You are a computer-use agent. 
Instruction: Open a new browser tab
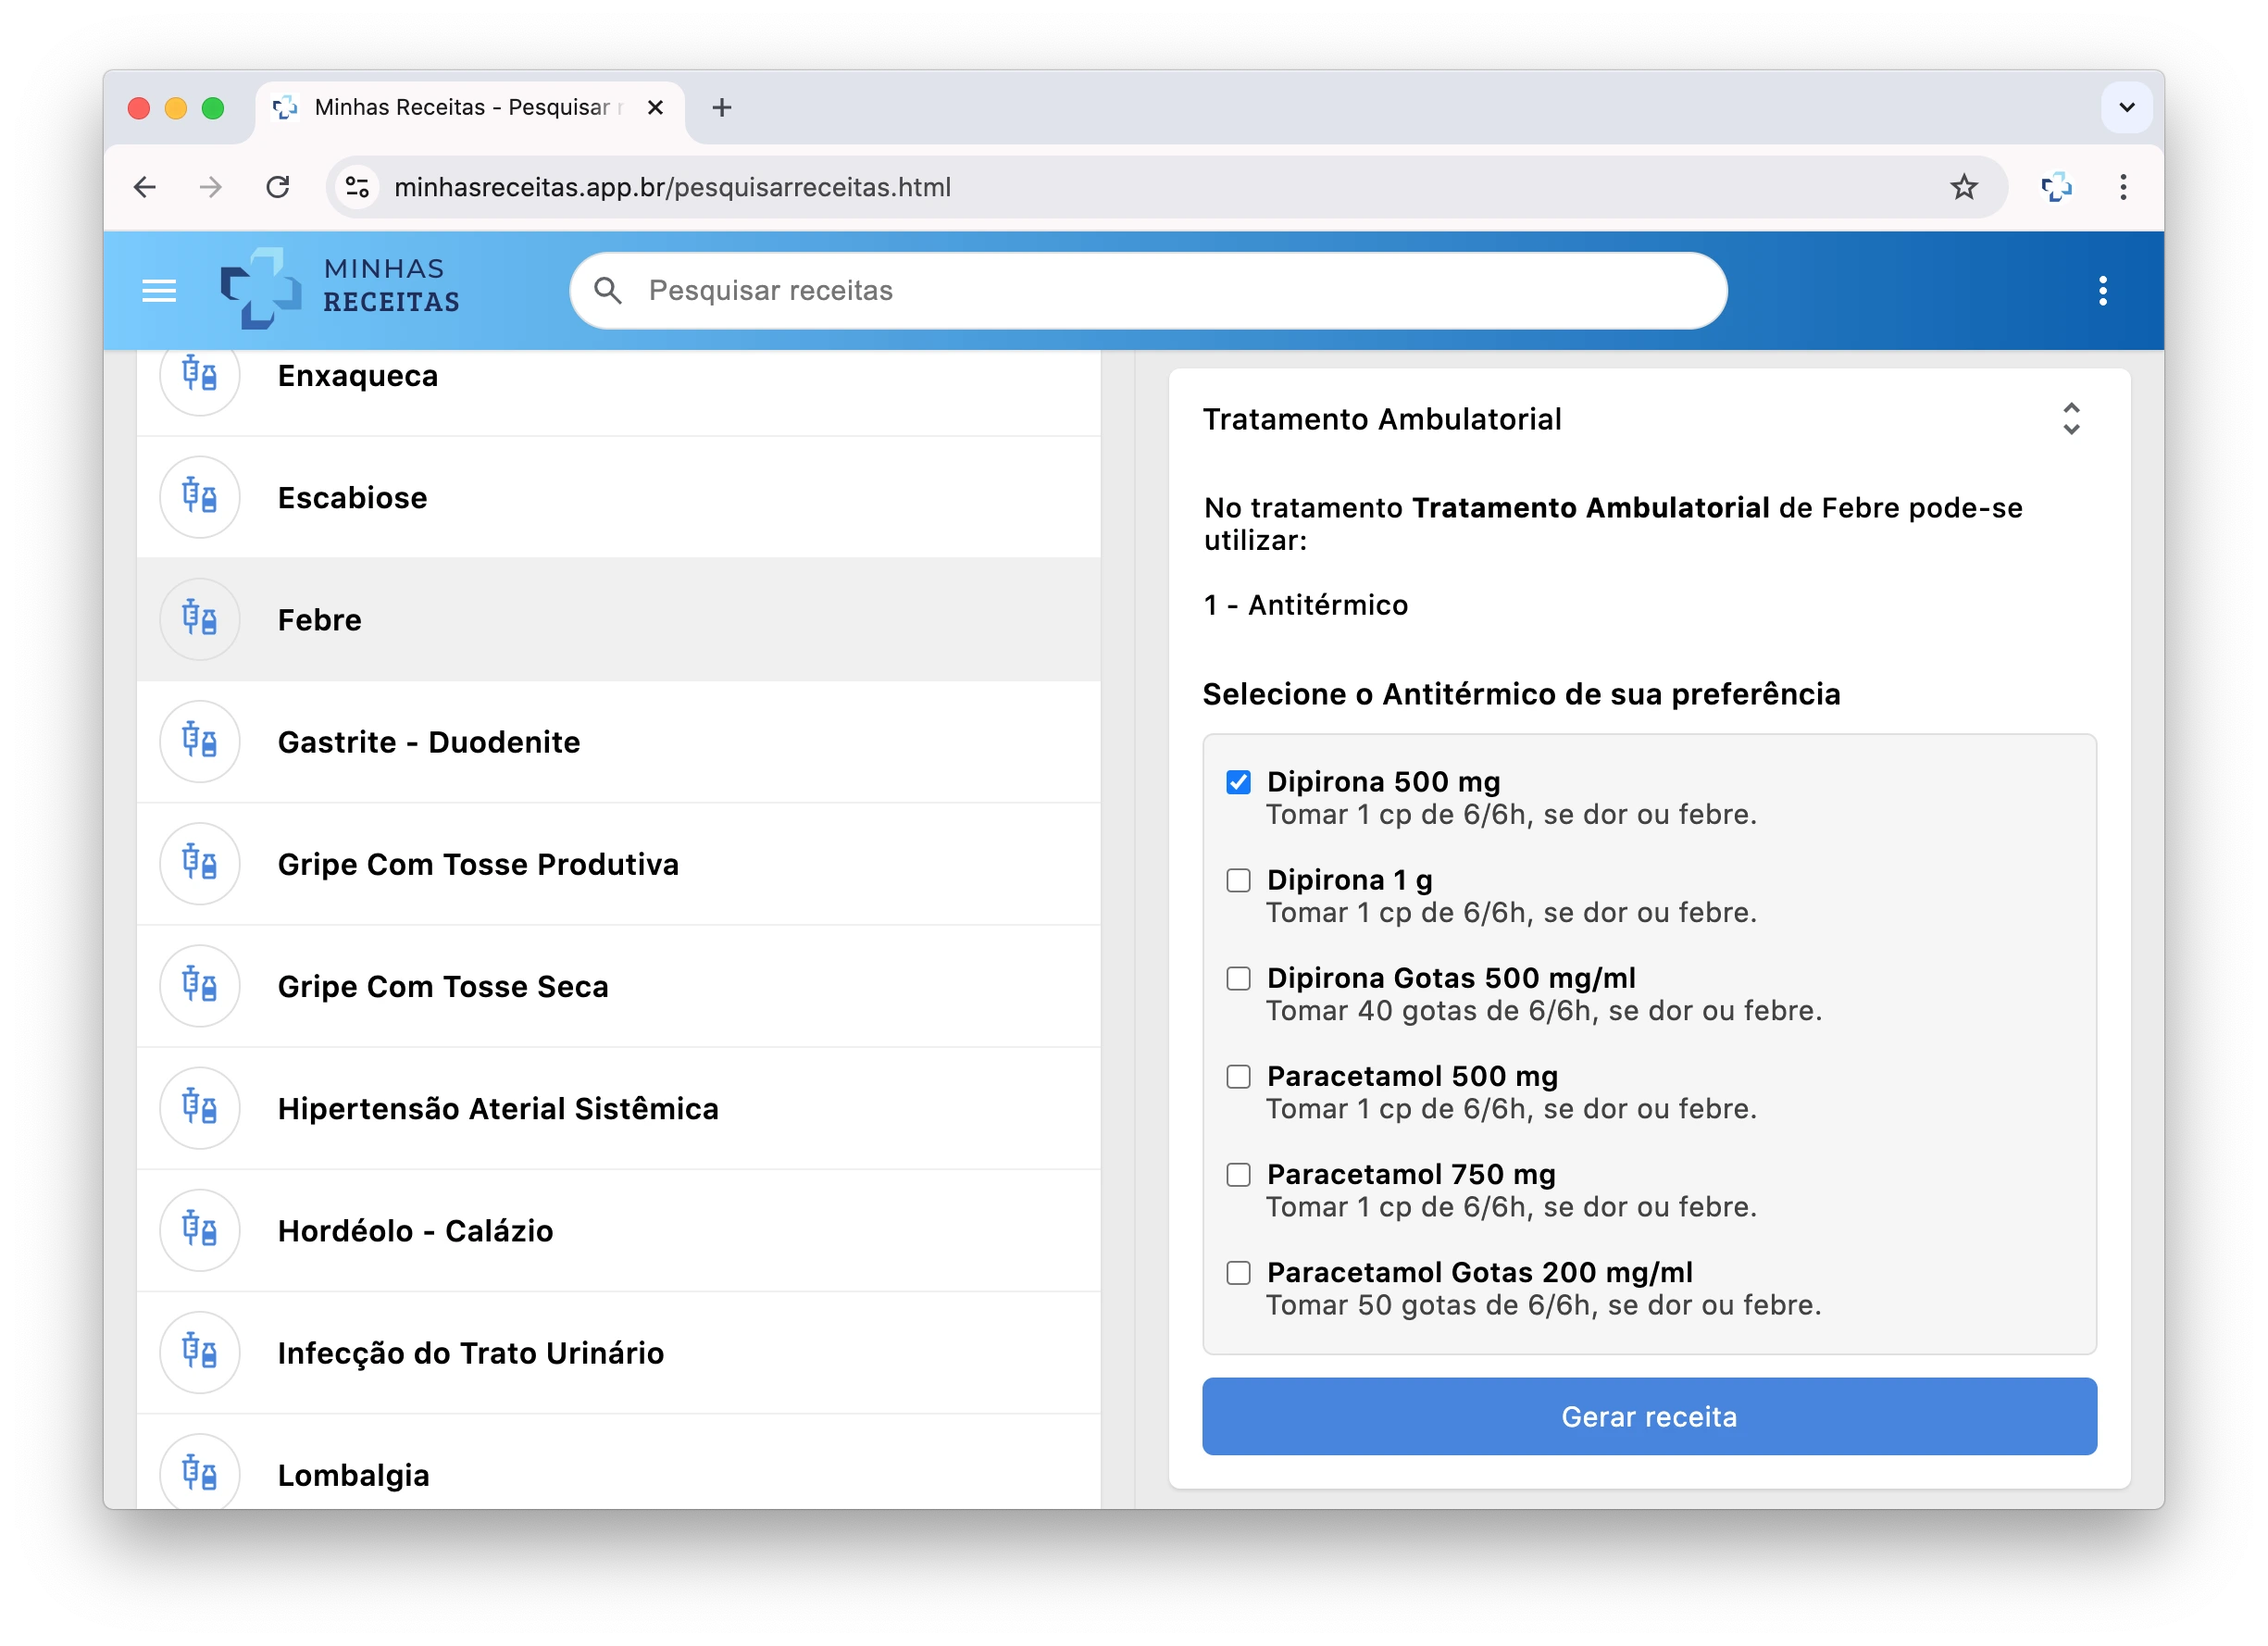pos(722,107)
